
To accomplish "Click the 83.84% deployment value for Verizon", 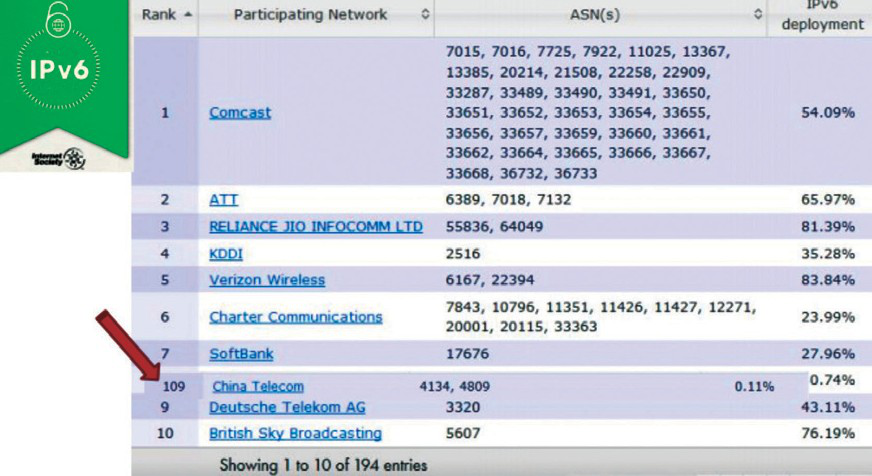I will [x=828, y=280].
